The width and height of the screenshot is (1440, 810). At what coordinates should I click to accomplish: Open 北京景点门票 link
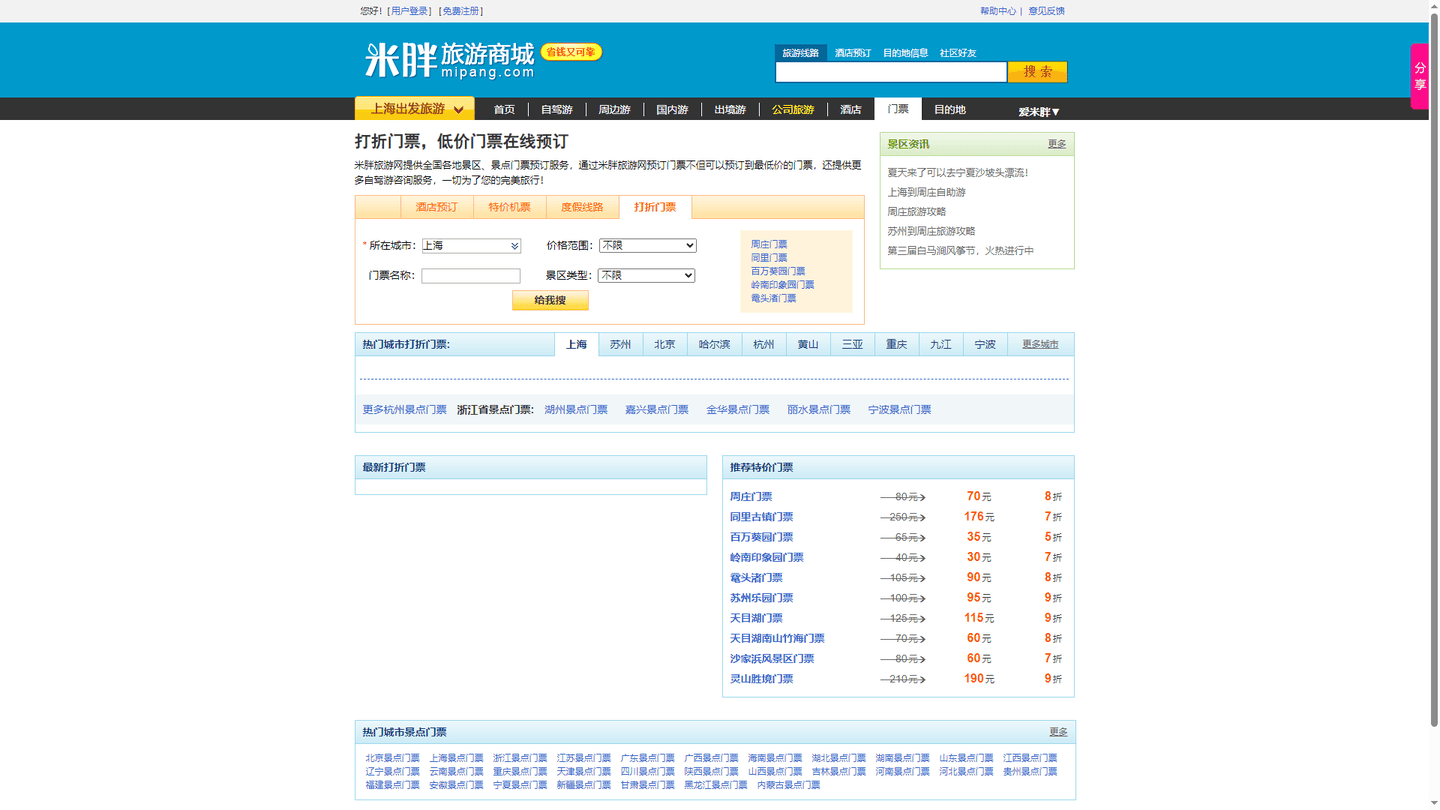tap(393, 758)
